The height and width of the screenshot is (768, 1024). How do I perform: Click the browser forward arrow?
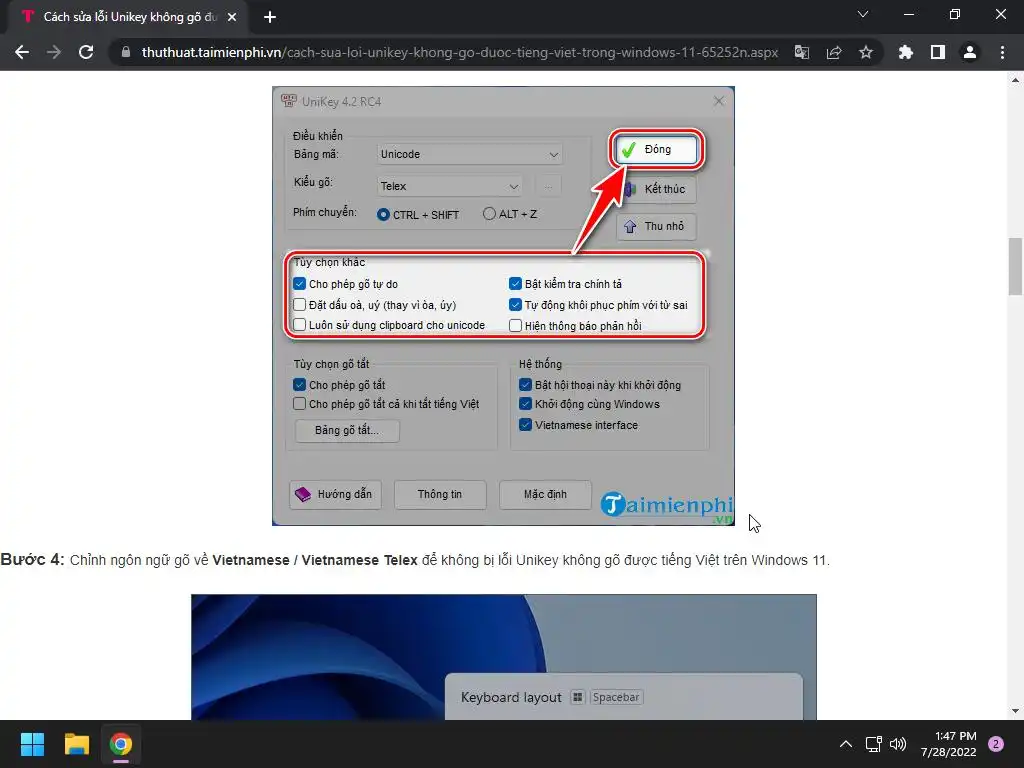tap(54, 52)
